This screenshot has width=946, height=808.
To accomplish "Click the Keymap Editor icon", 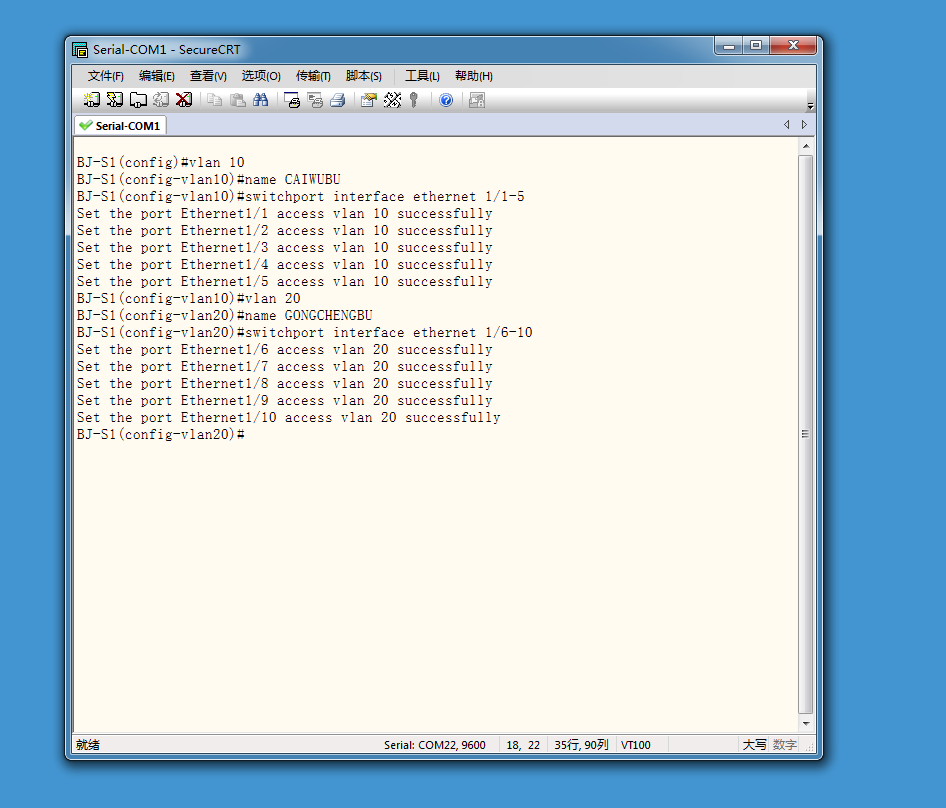I will 392,100.
